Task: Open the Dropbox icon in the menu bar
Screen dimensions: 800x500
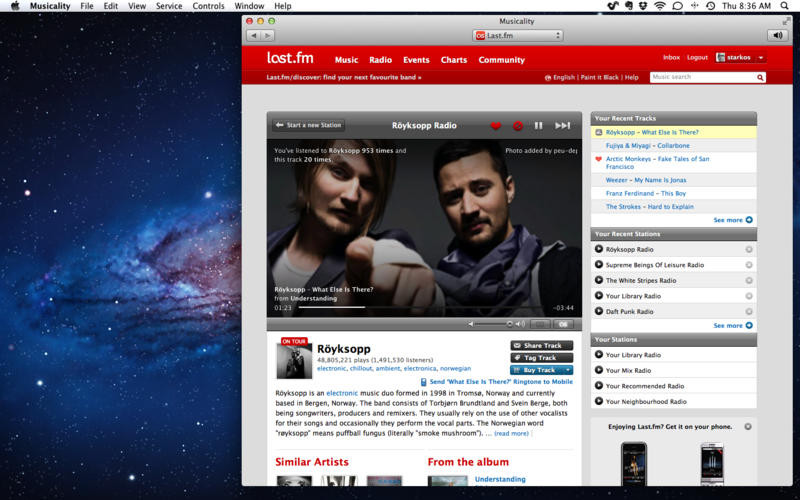Action: [643, 6]
